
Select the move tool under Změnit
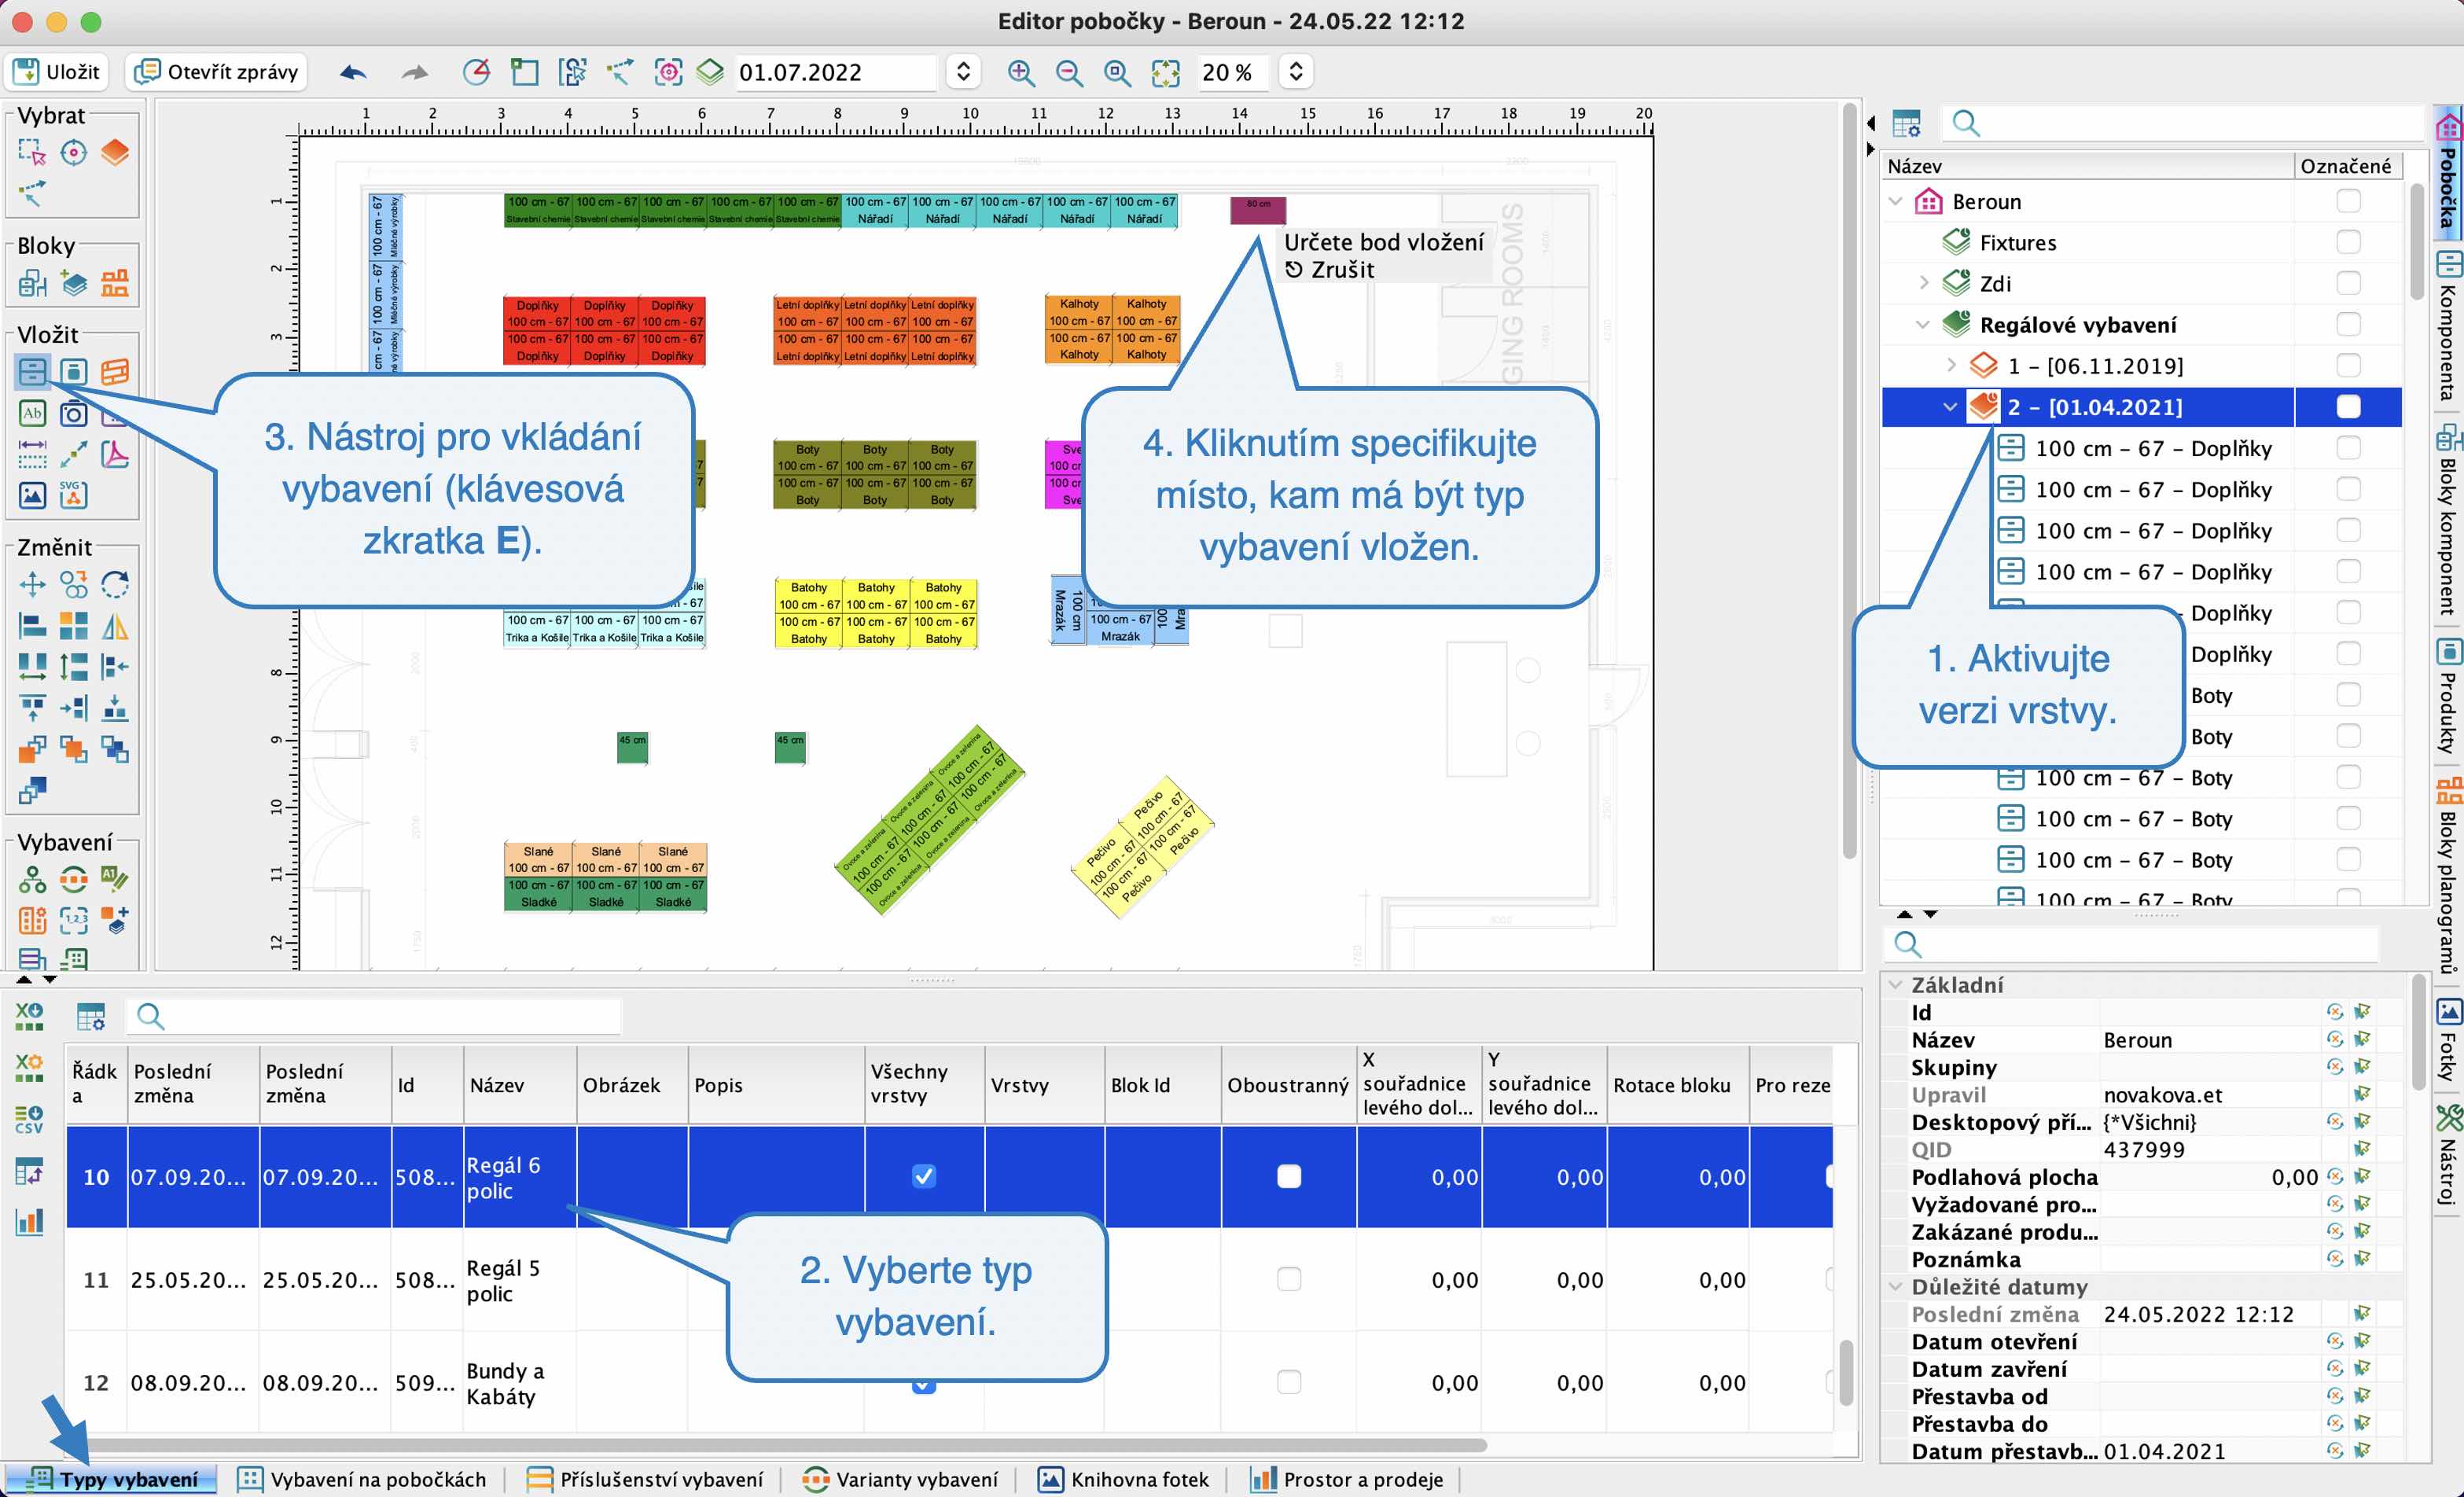click(x=32, y=584)
